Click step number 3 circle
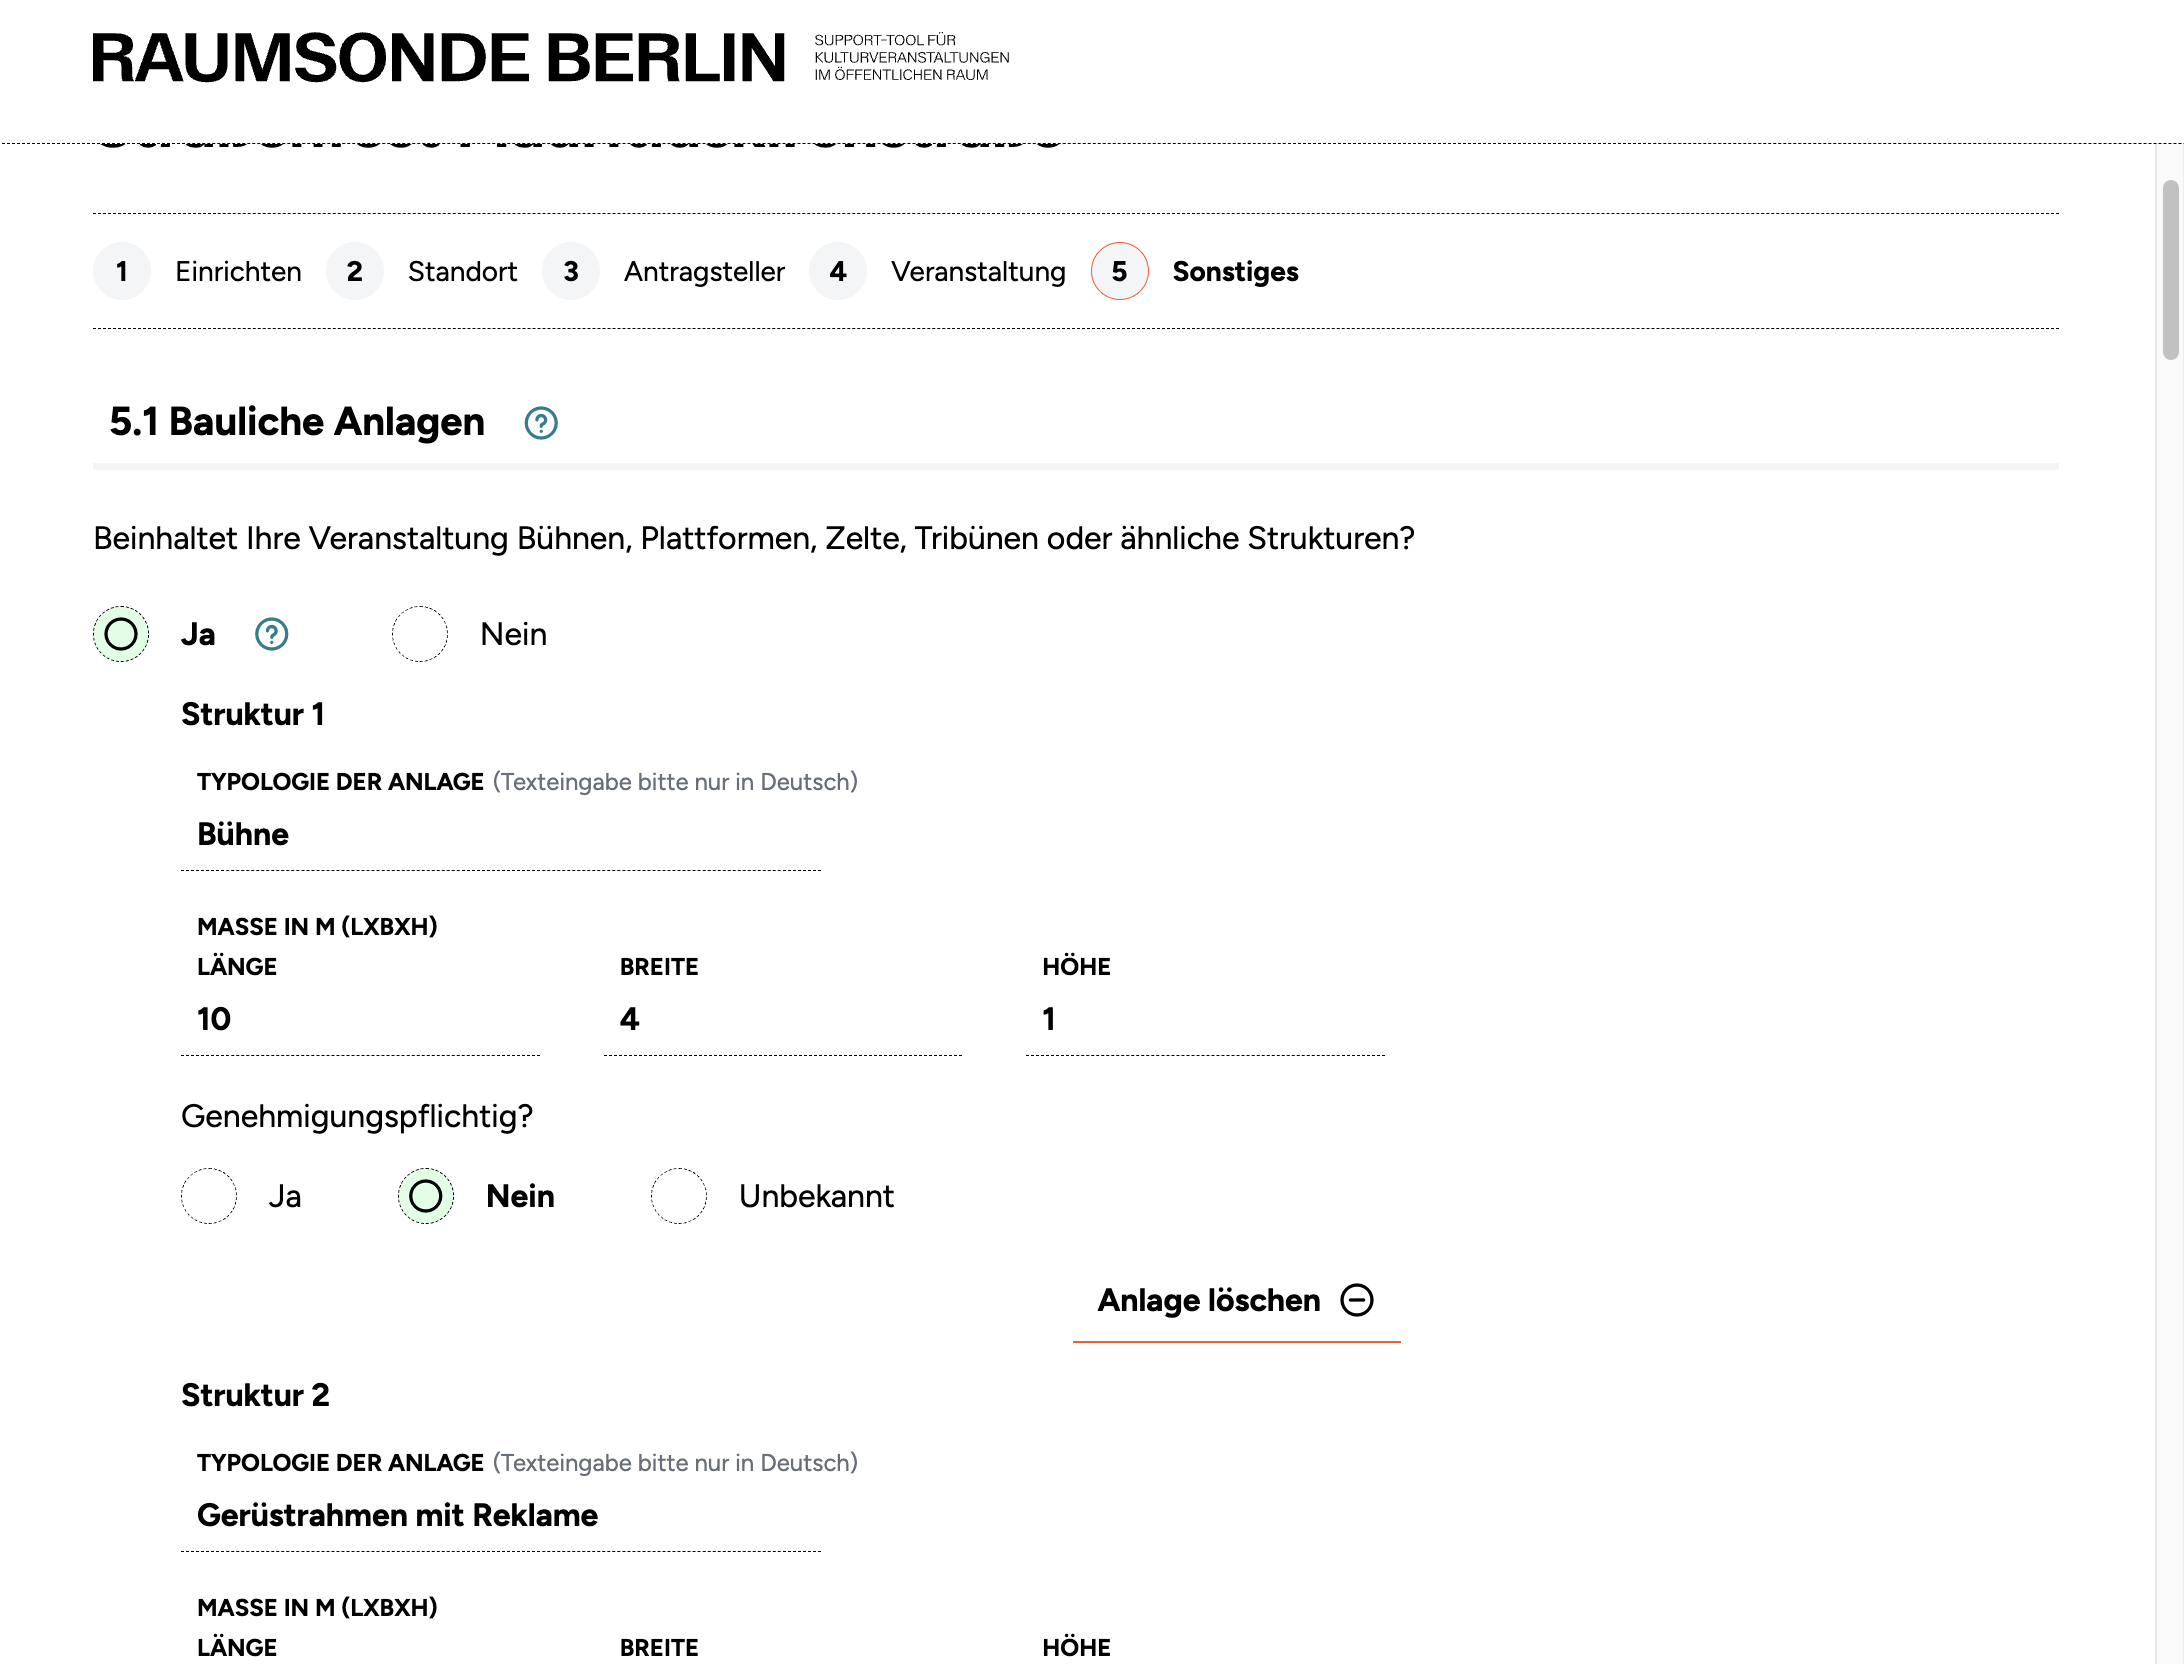Viewport: 2184px width, 1664px height. click(571, 271)
